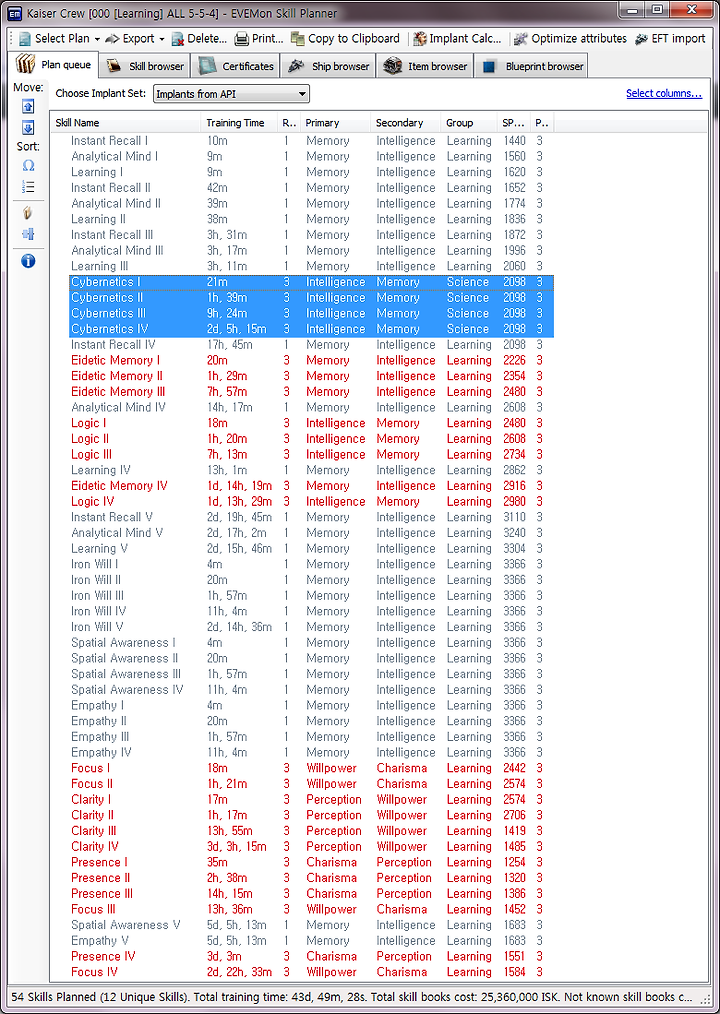Click the Plan queue books icon

click(26, 65)
